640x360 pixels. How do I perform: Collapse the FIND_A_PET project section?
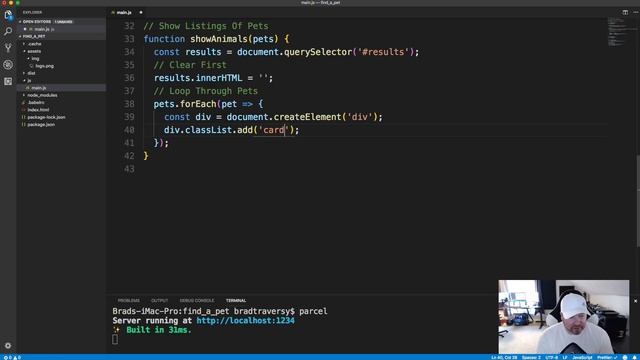pos(33,36)
